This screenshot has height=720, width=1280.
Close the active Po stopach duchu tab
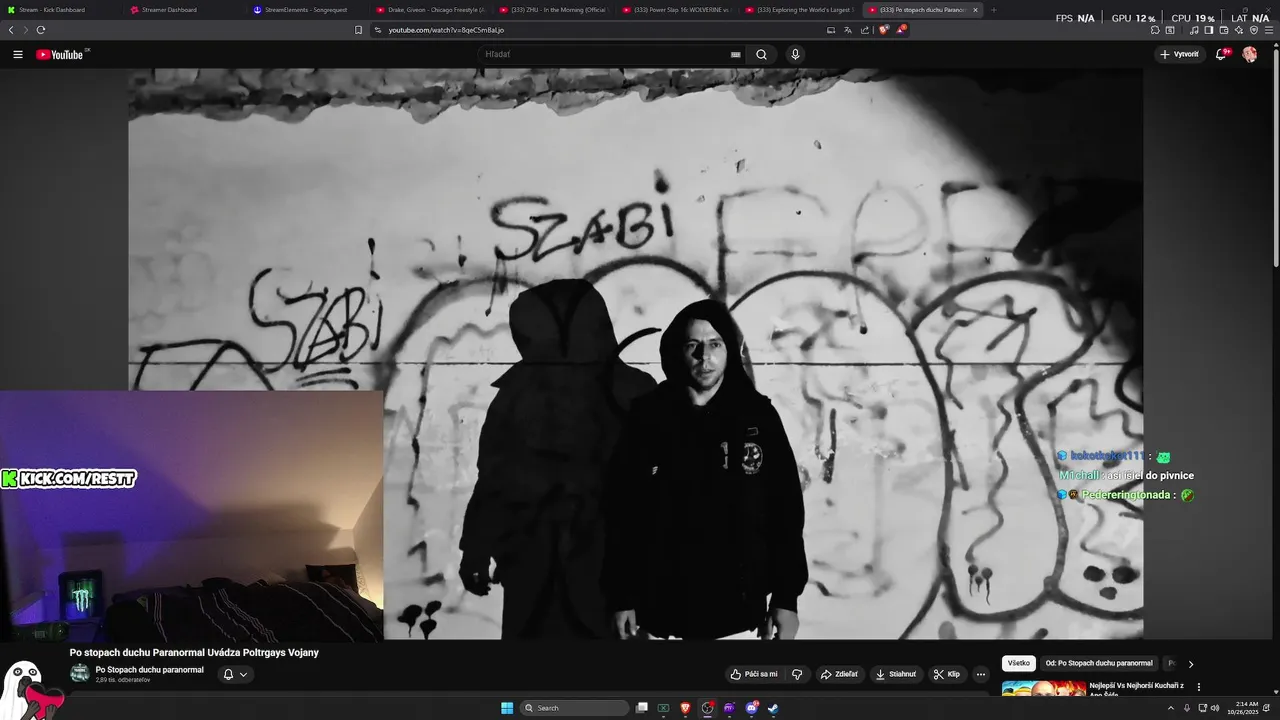tap(975, 10)
